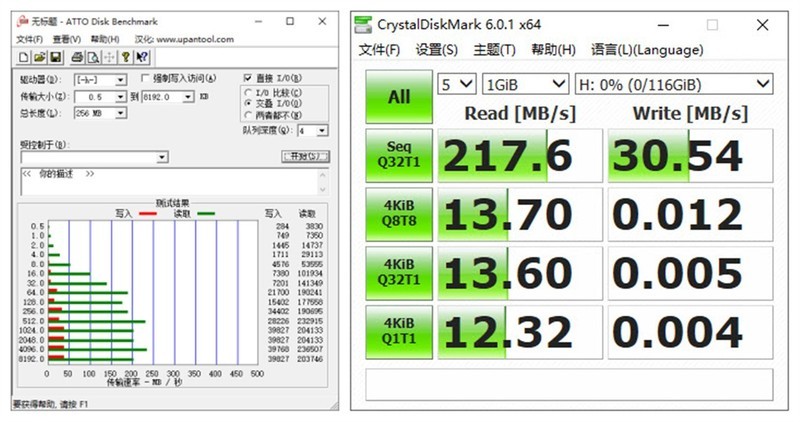Select the 交叠 I/O radio button

click(248, 104)
